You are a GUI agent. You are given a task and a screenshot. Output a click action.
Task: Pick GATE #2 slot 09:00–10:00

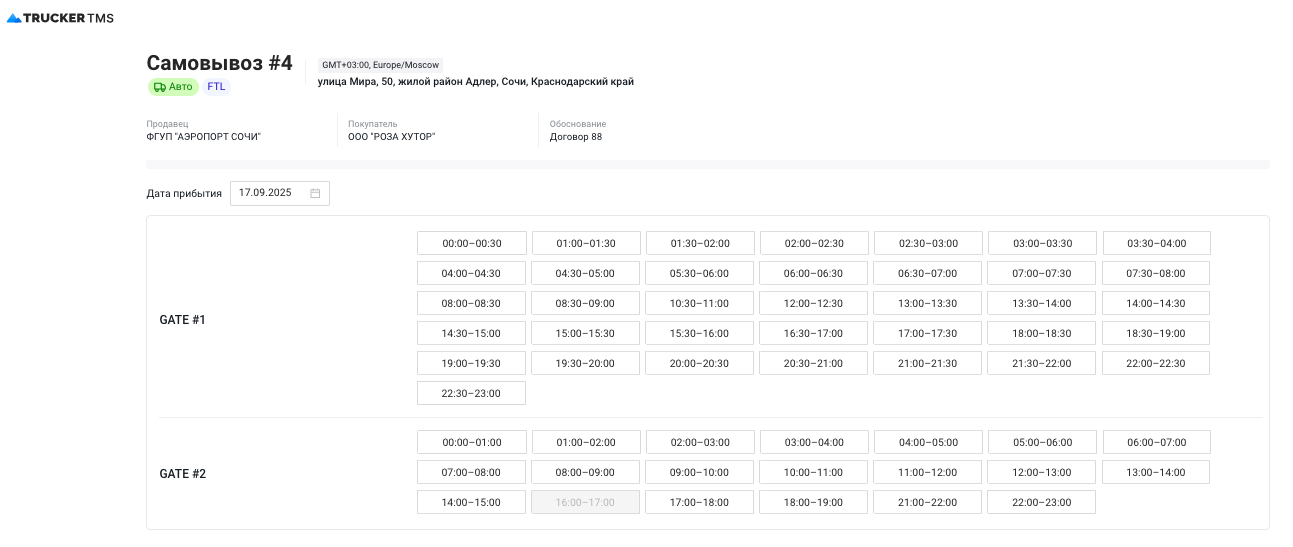tap(699, 472)
